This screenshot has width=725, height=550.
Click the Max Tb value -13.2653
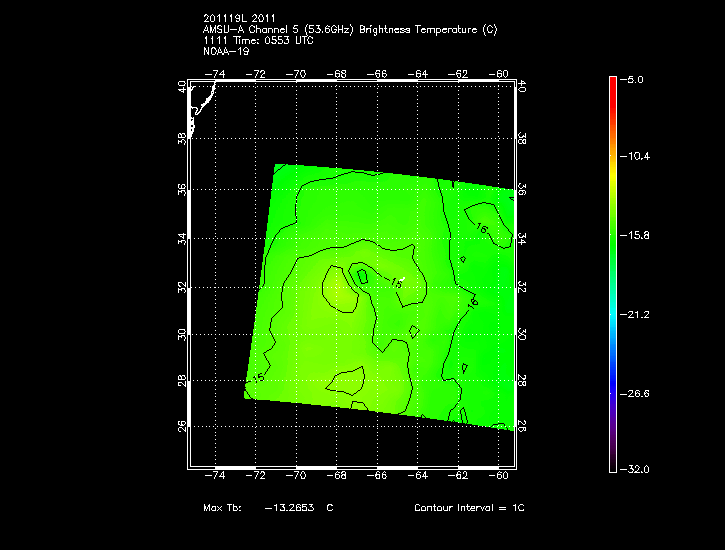pyautogui.click(x=286, y=508)
